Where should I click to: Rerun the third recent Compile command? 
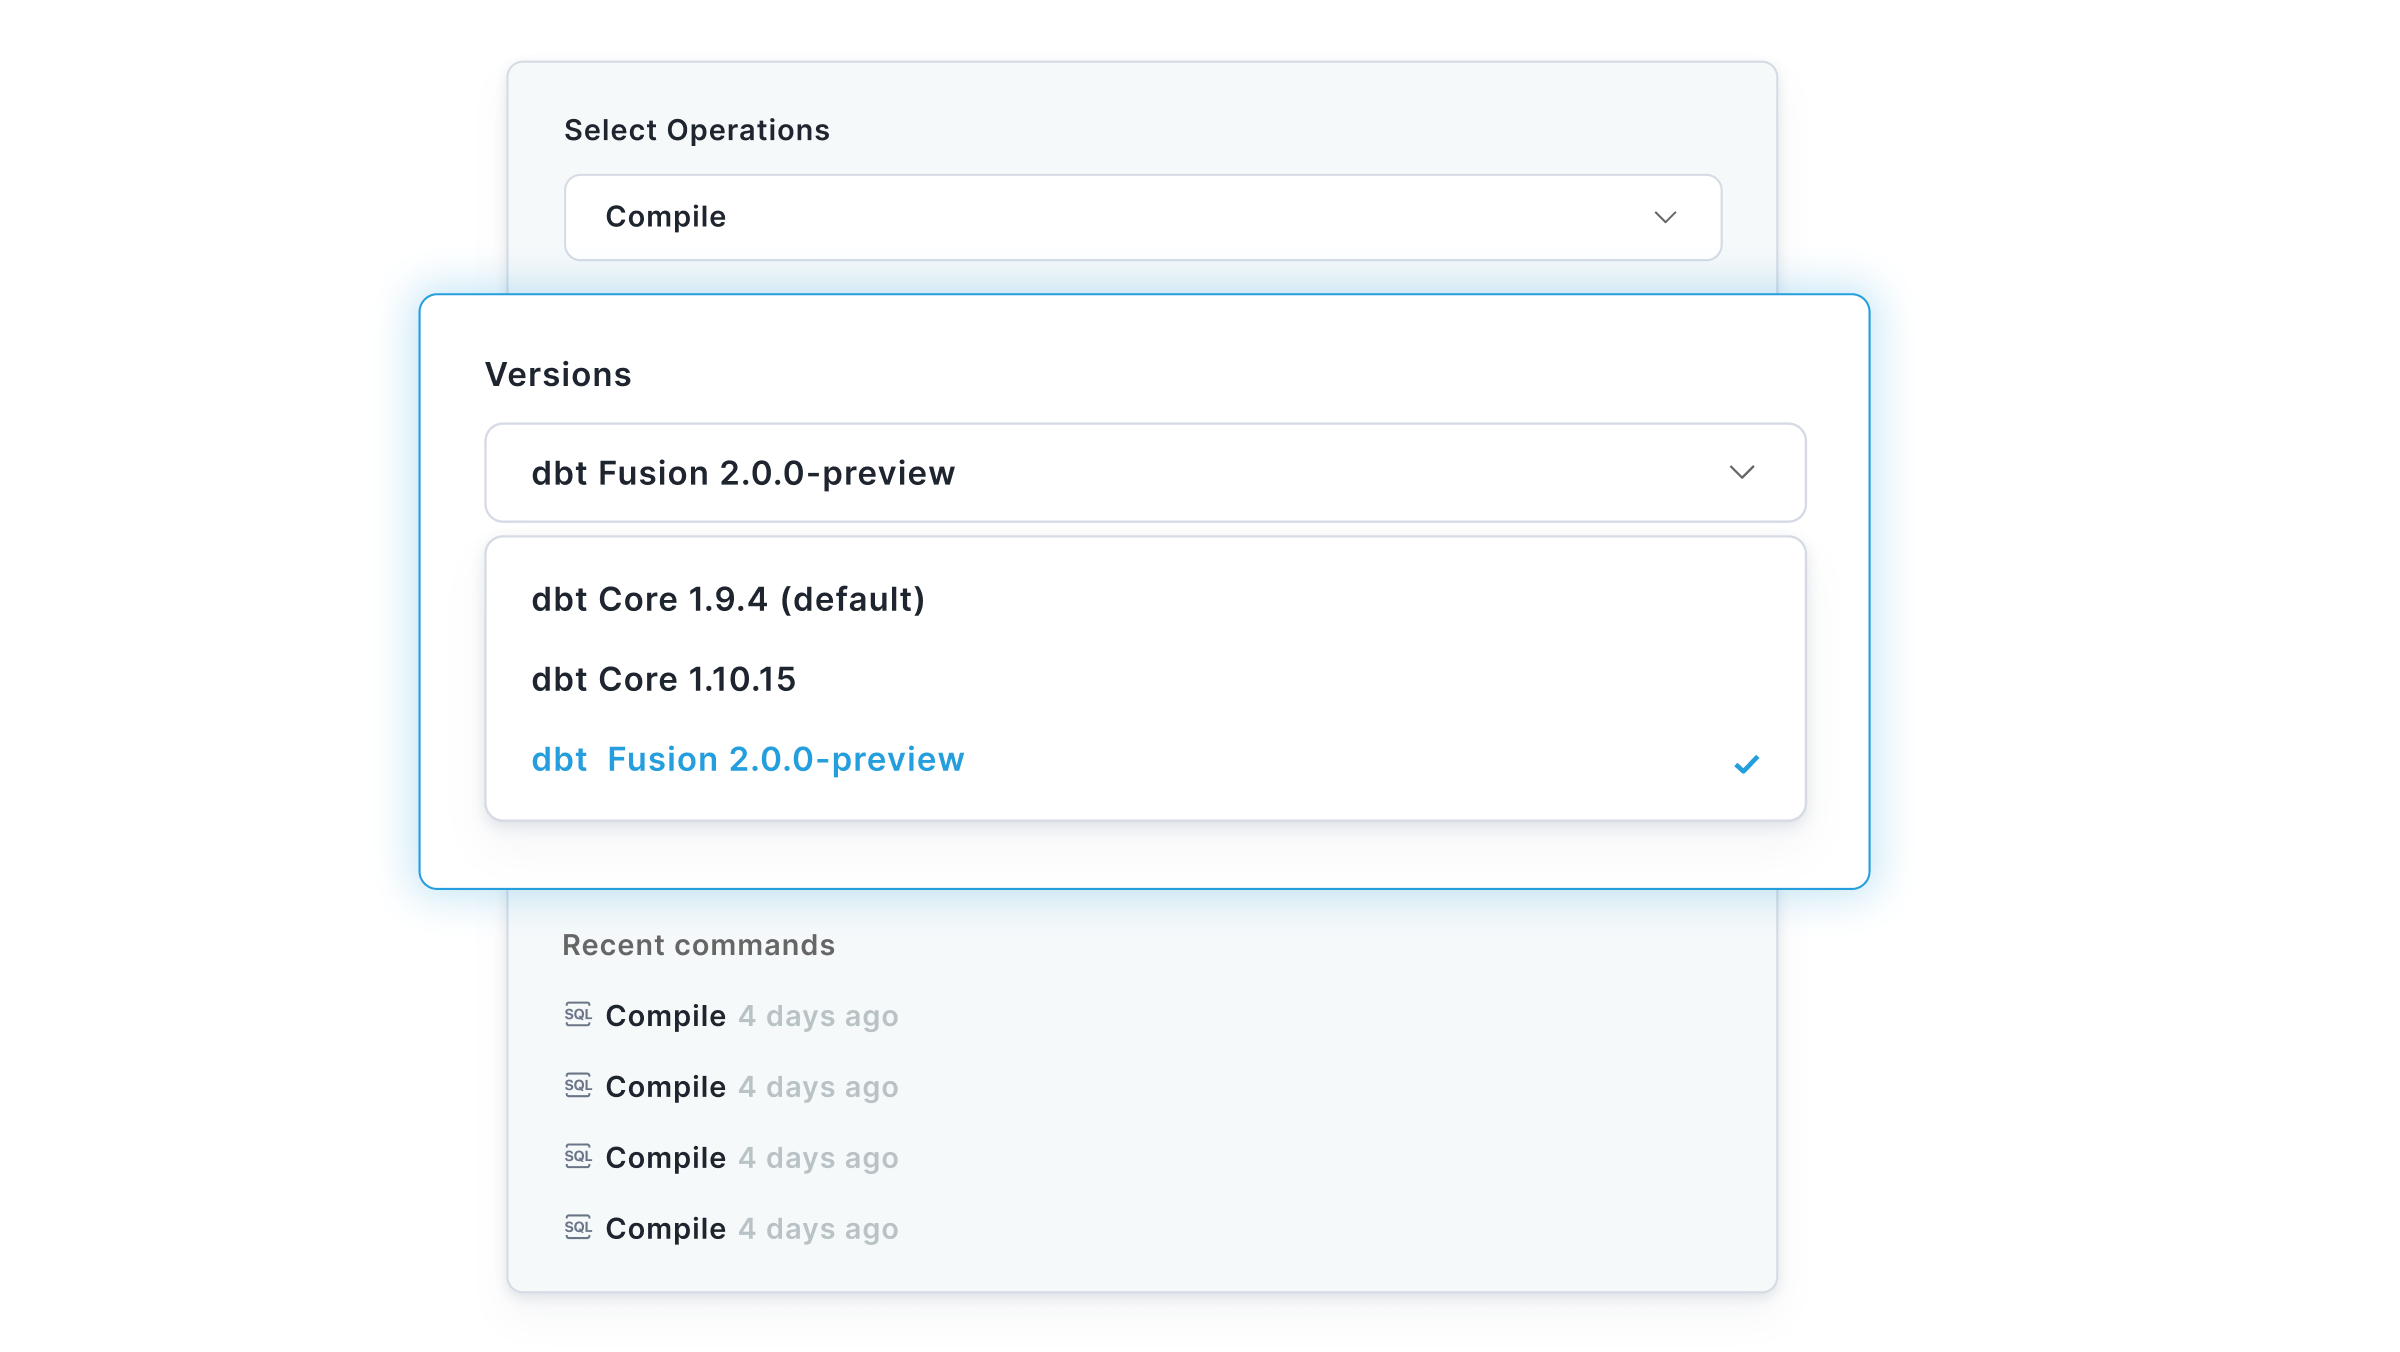[x=731, y=1158]
